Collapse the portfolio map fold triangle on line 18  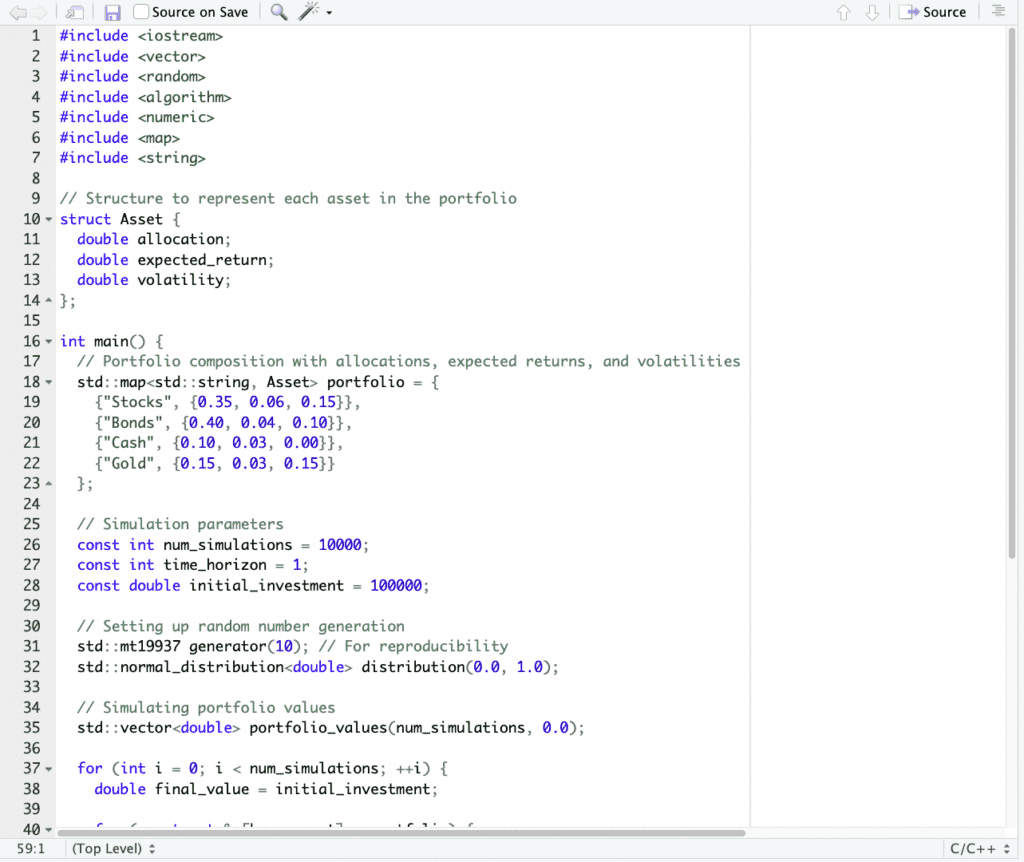click(49, 382)
